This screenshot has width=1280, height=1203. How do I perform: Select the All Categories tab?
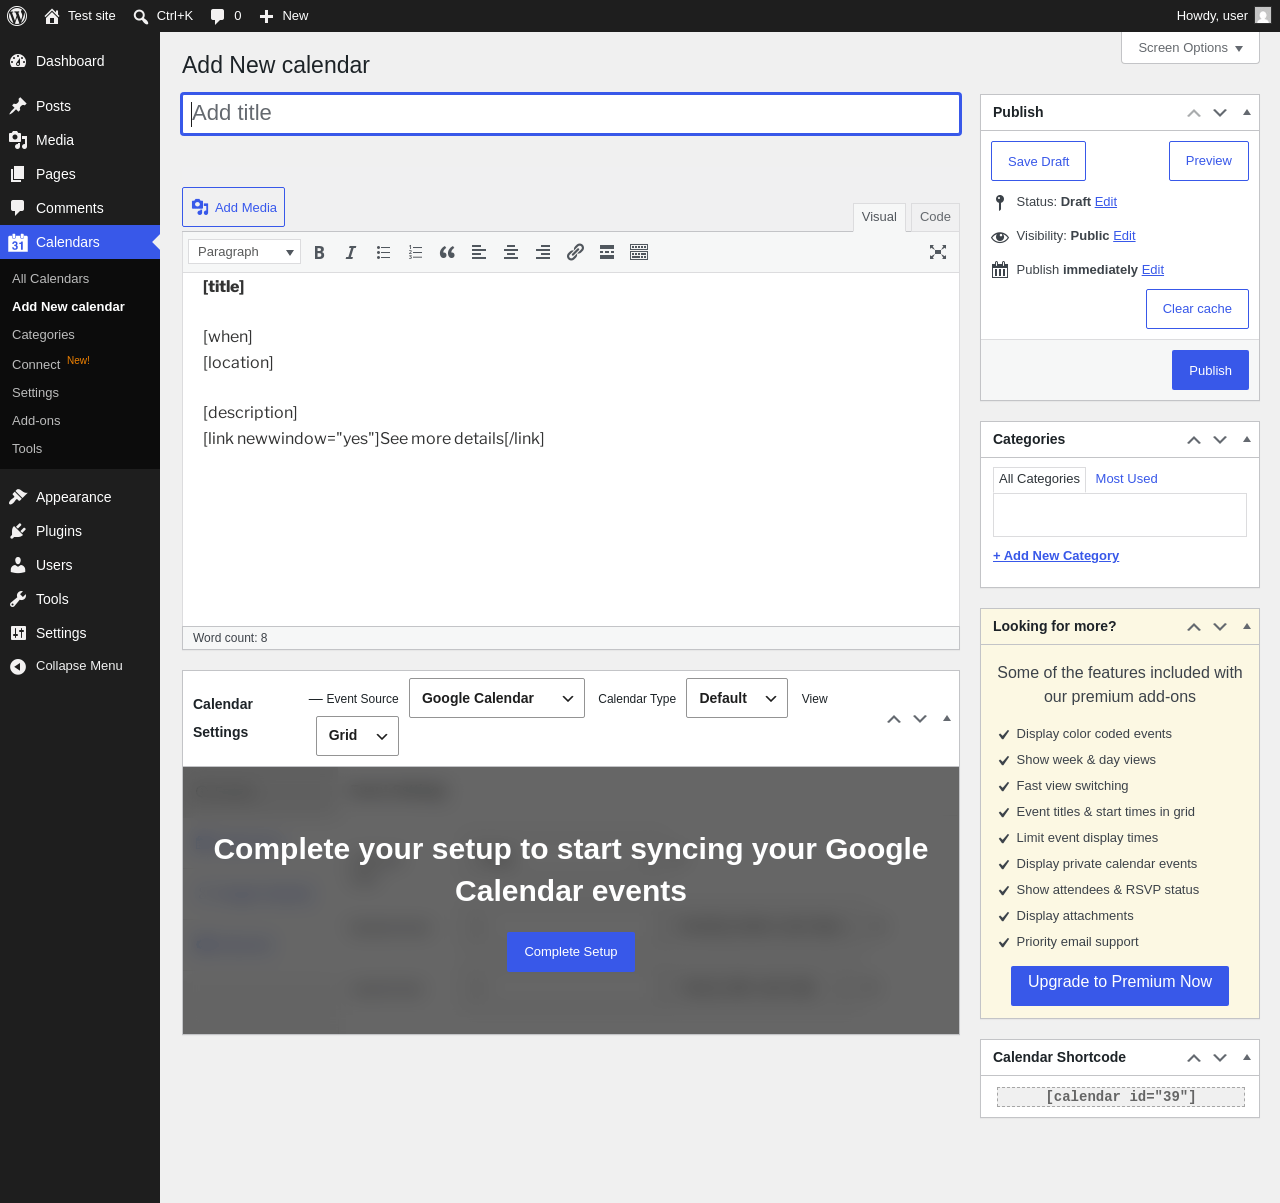click(1039, 479)
